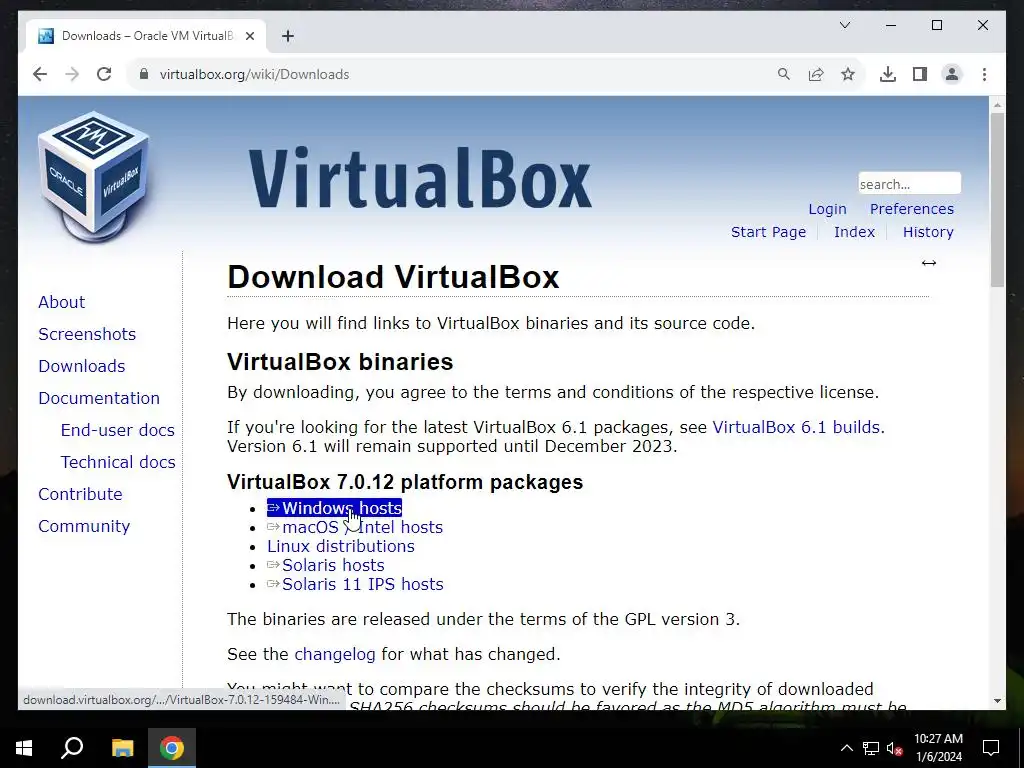
Task: Download macOS / Intel hosts package
Action: (355, 527)
